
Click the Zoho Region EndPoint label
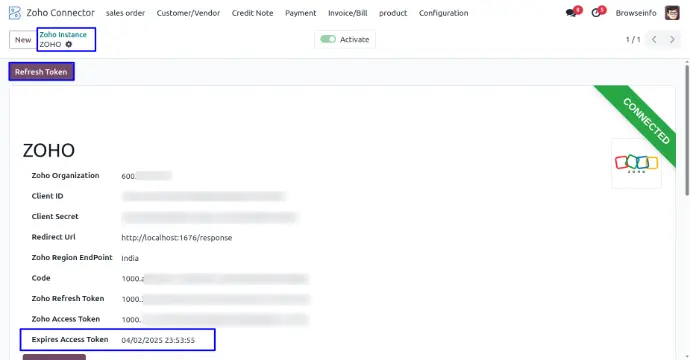(72, 257)
